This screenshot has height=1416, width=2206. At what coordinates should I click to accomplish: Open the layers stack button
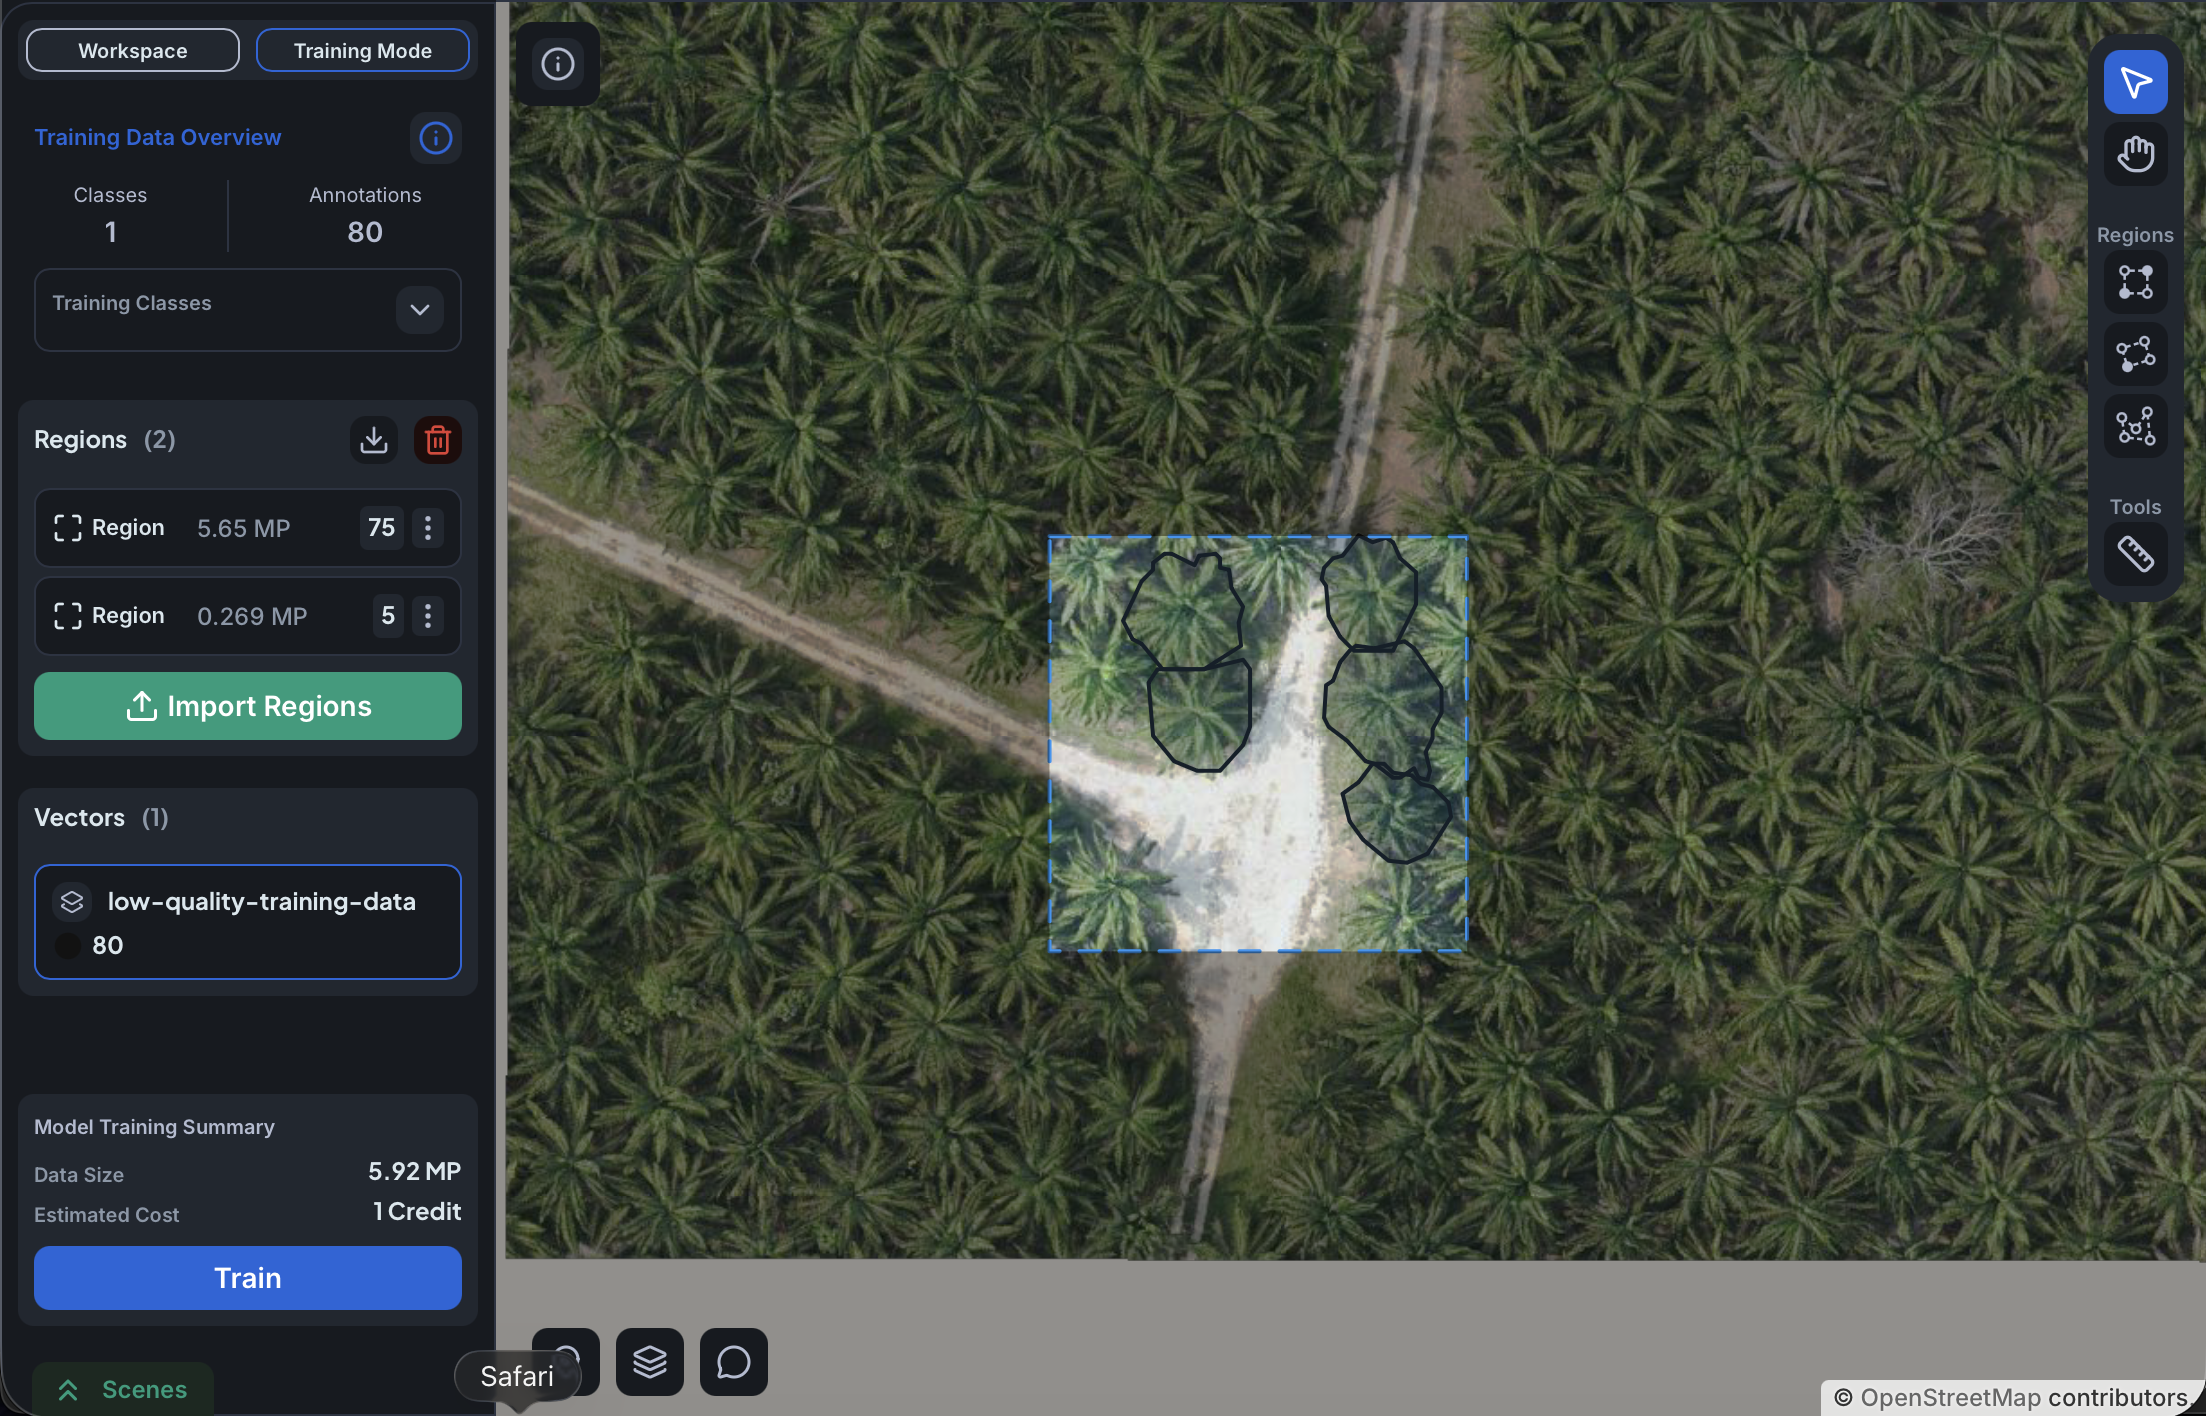click(x=650, y=1361)
